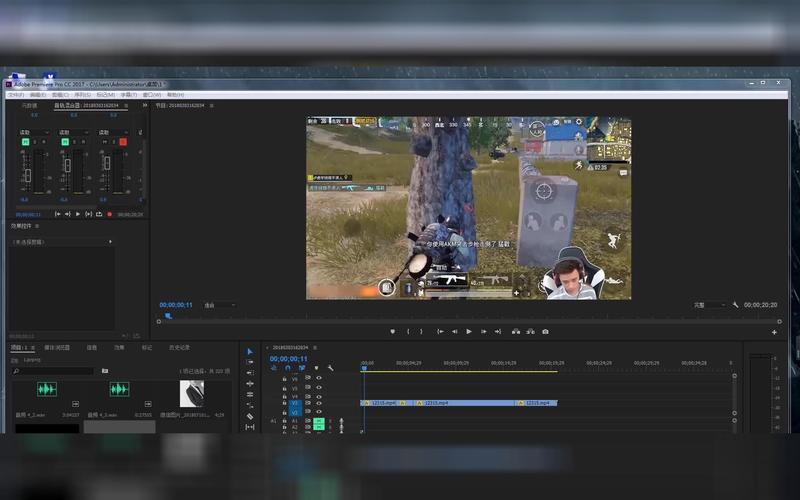Click Go to Out point in Program monitor

tap(498, 332)
